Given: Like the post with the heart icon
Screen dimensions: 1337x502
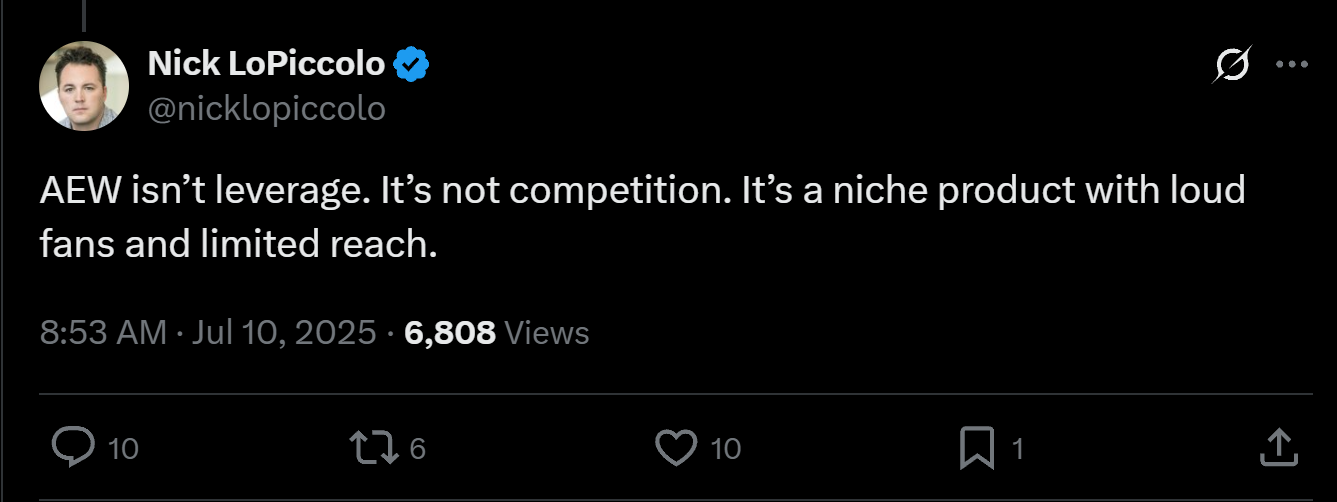Looking at the screenshot, I should [675, 447].
